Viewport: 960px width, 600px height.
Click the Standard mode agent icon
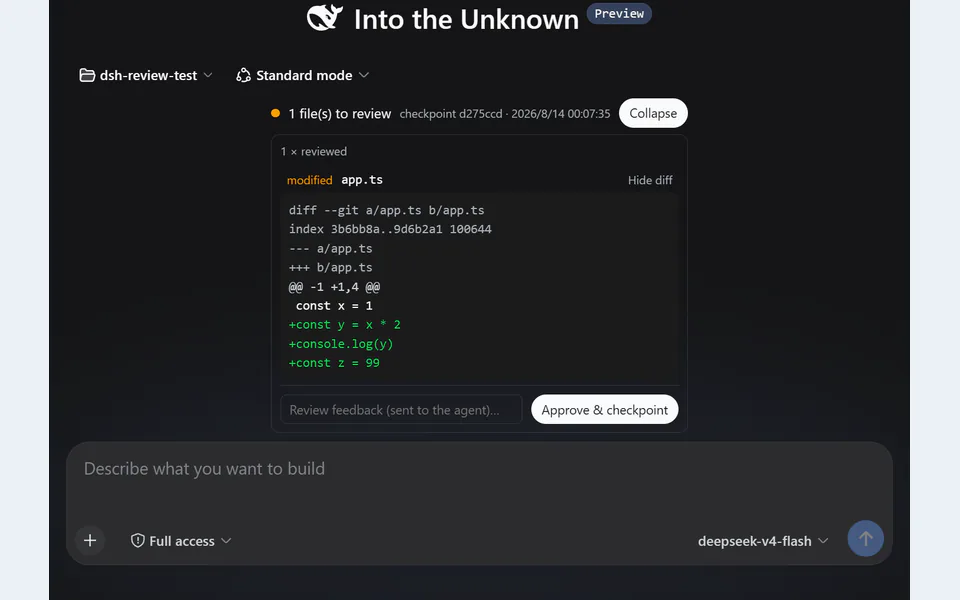[x=243, y=75]
